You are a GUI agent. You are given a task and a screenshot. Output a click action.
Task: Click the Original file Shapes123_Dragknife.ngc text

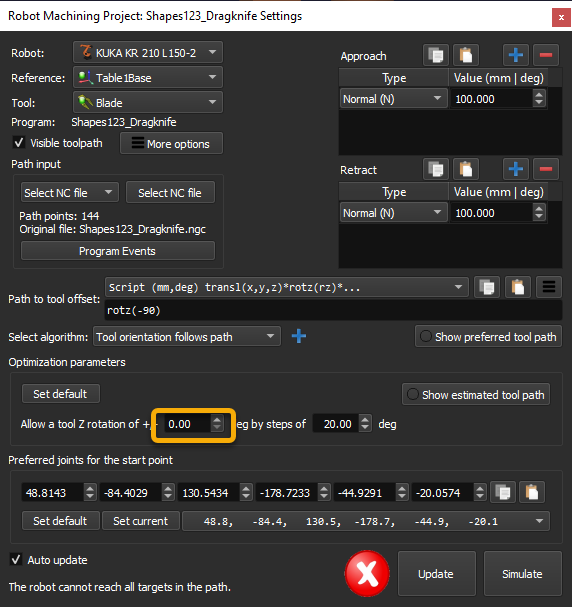click(x=113, y=229)
